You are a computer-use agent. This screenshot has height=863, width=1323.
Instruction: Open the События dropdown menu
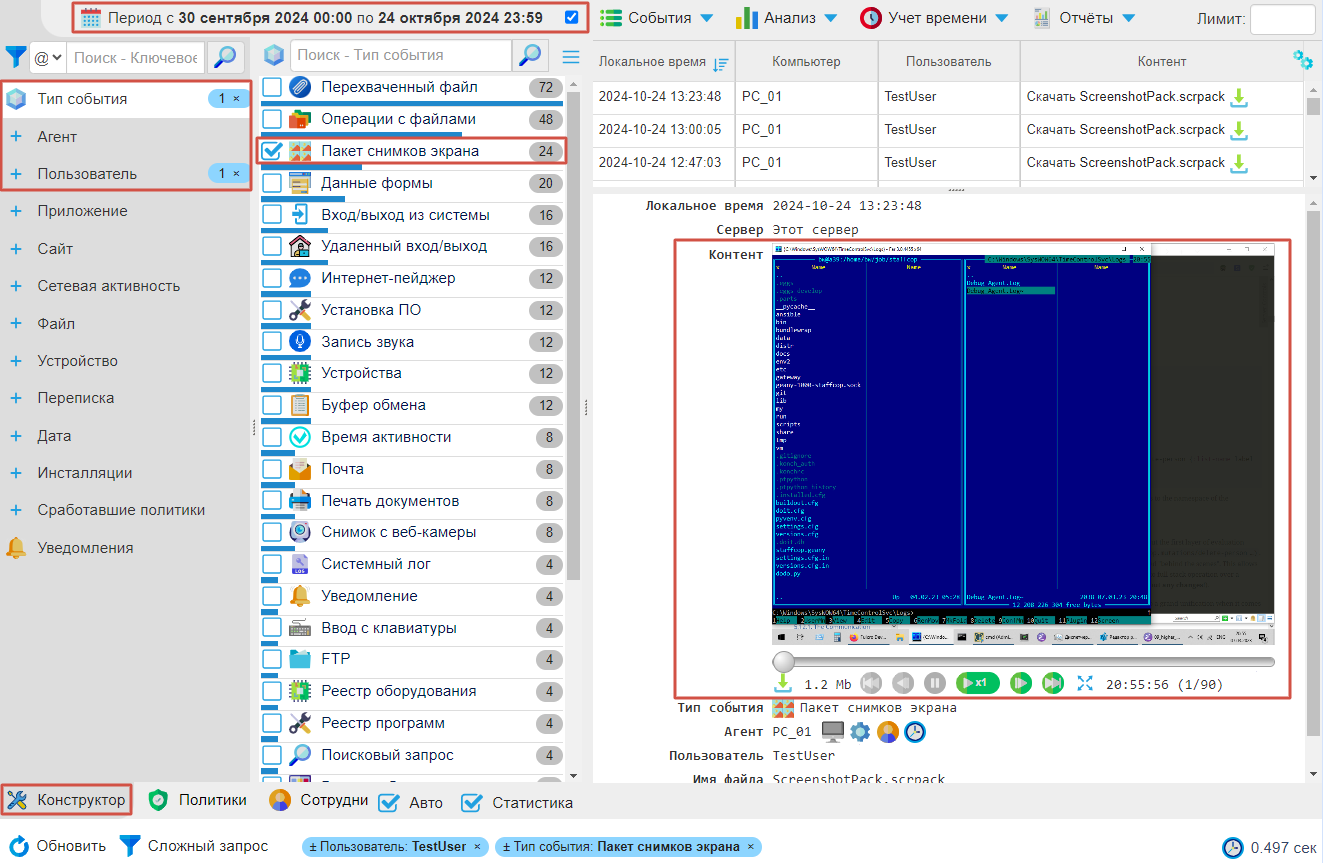click(x=656, y=18)
